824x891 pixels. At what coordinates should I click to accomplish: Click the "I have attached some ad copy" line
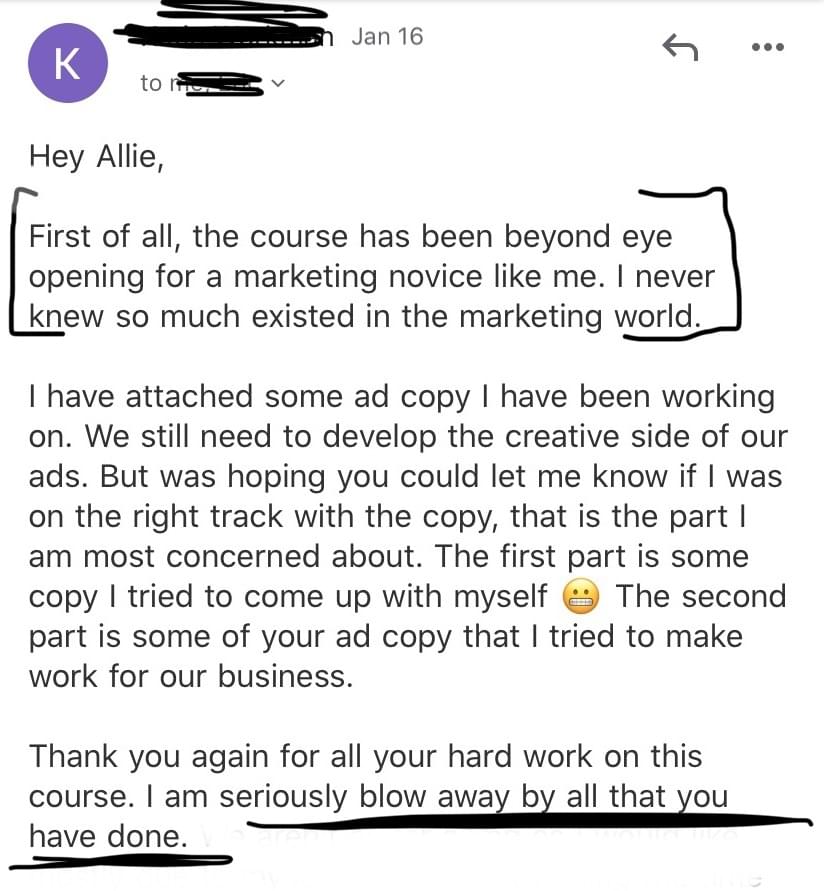[x=402, y=397]
